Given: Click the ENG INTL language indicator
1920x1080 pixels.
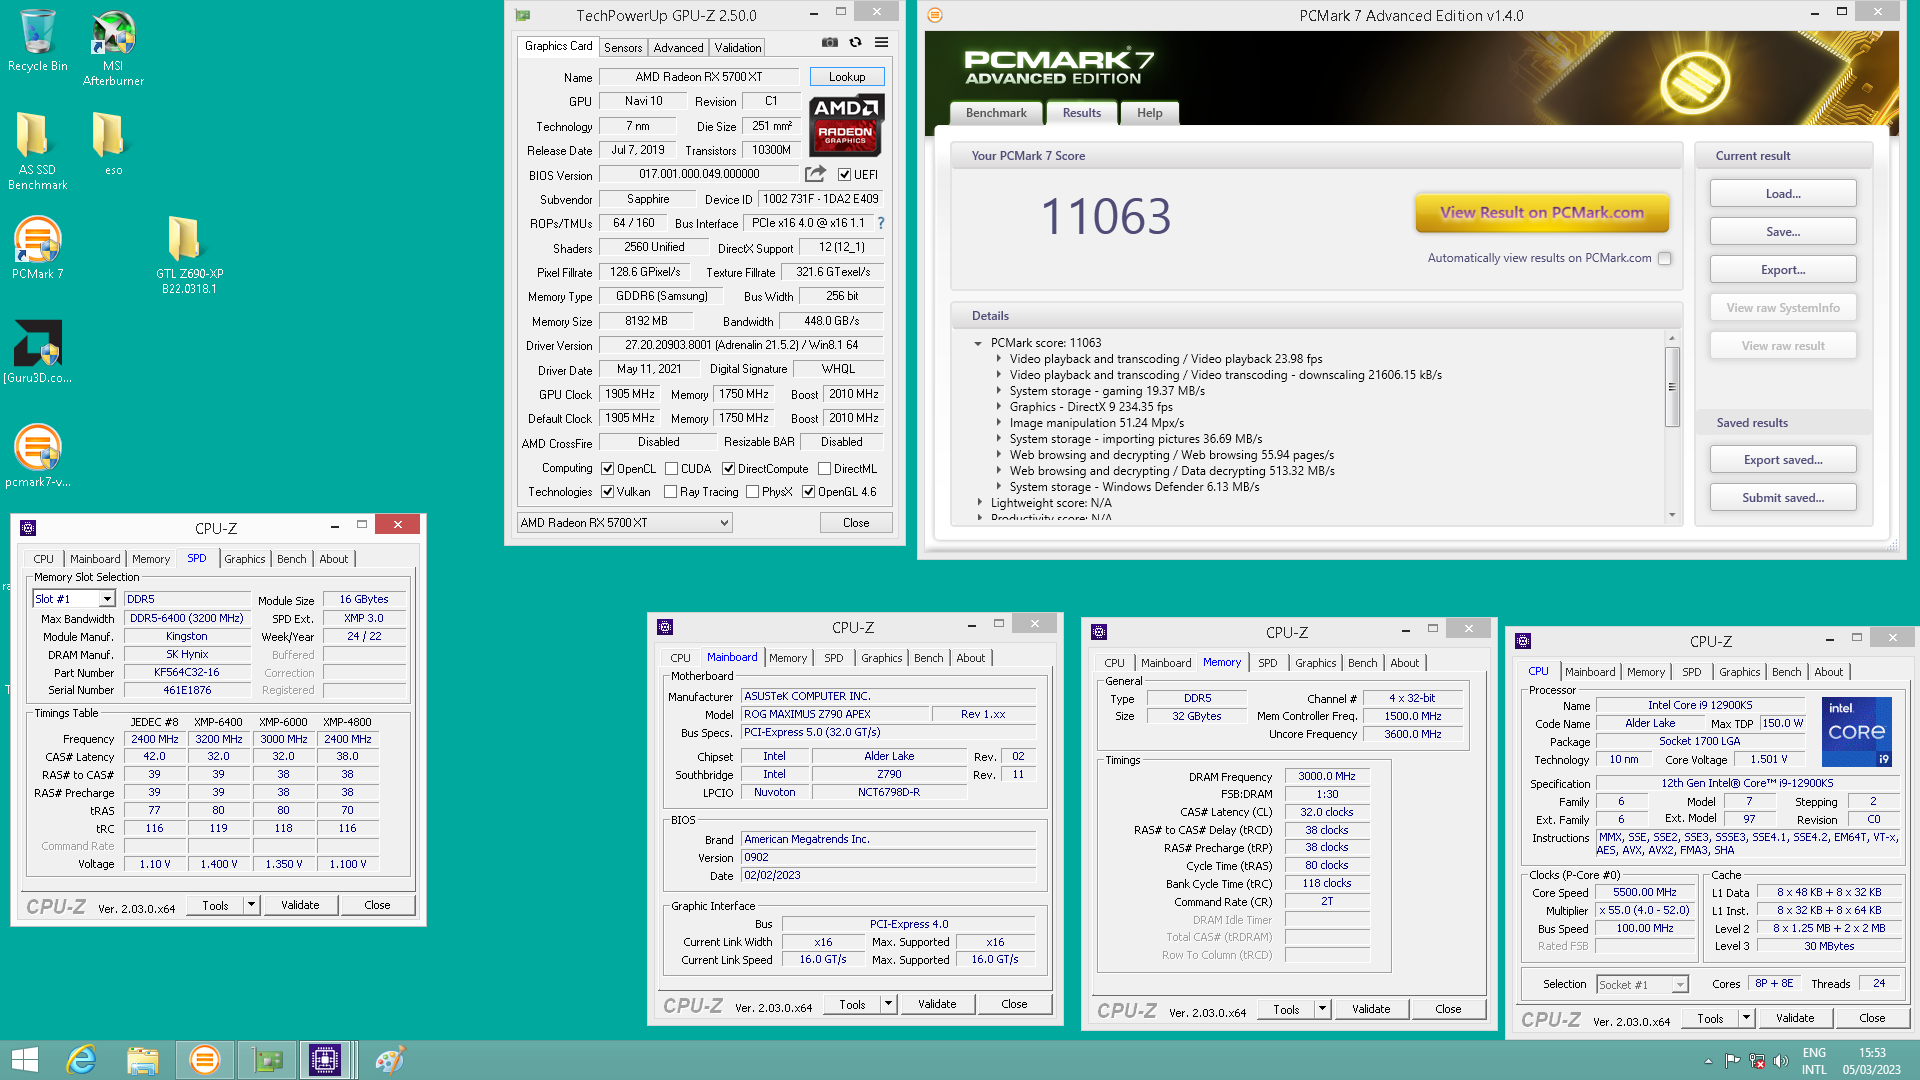Looking at the screenshot, I should 1814,1061.
